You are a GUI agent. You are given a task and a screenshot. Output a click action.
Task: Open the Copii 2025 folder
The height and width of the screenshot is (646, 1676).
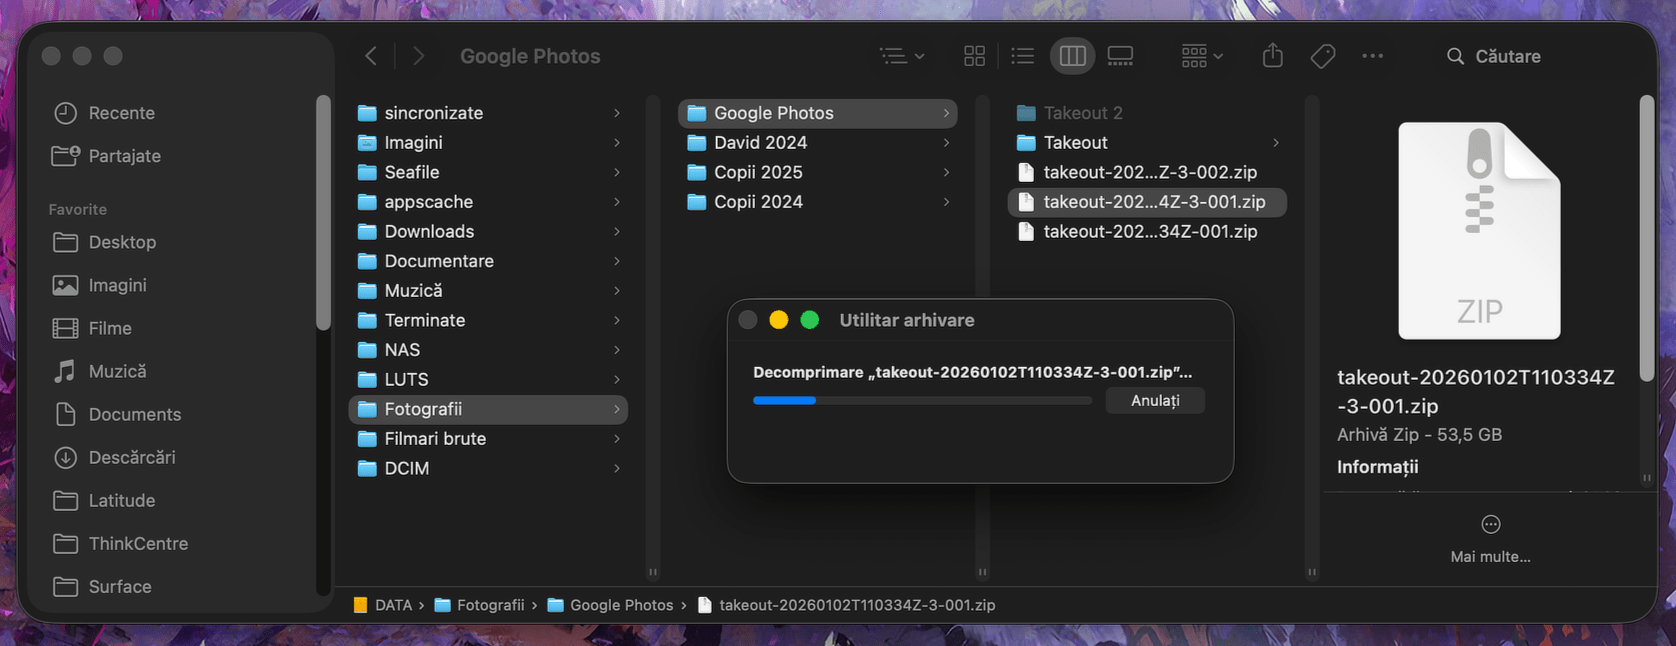[x=758, y=172]
